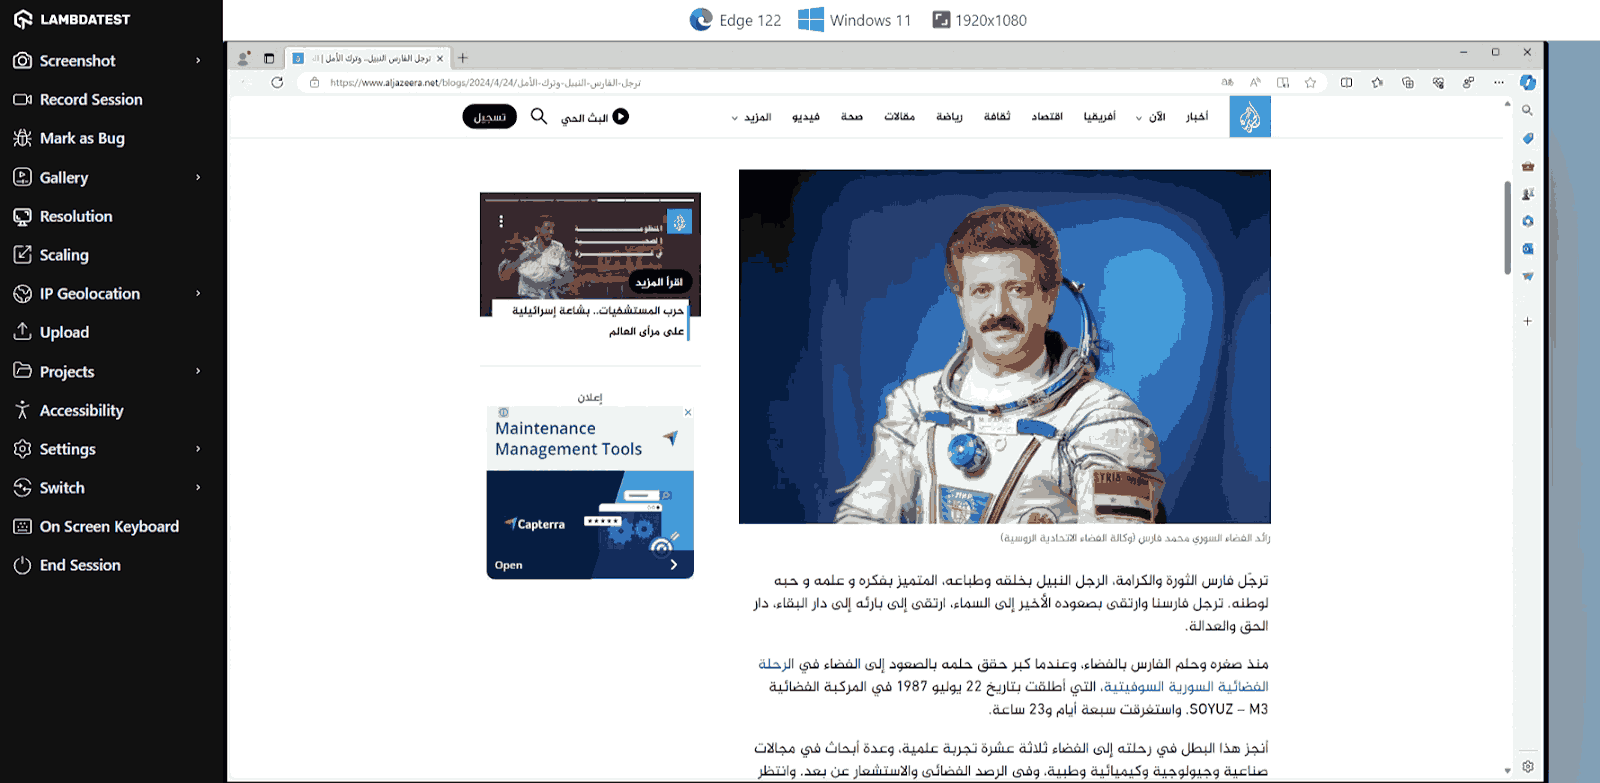Open the اقتصاد navigation item

click(x=1047, y=117)
